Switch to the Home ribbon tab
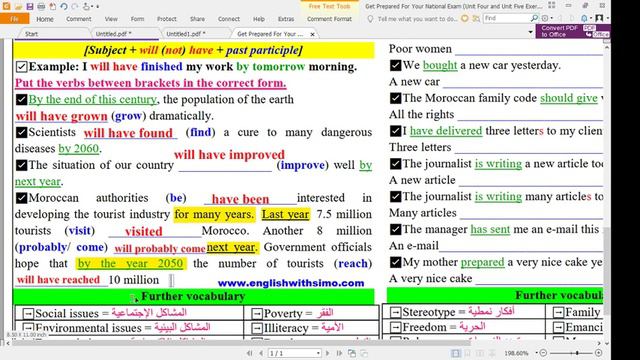This screenshot has height=360, width=640. click(44, 19)
